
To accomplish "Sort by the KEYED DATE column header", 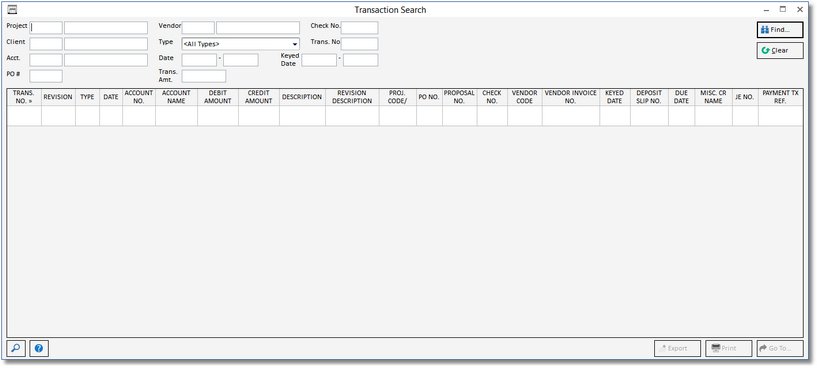I will click(x=615, y=97).
